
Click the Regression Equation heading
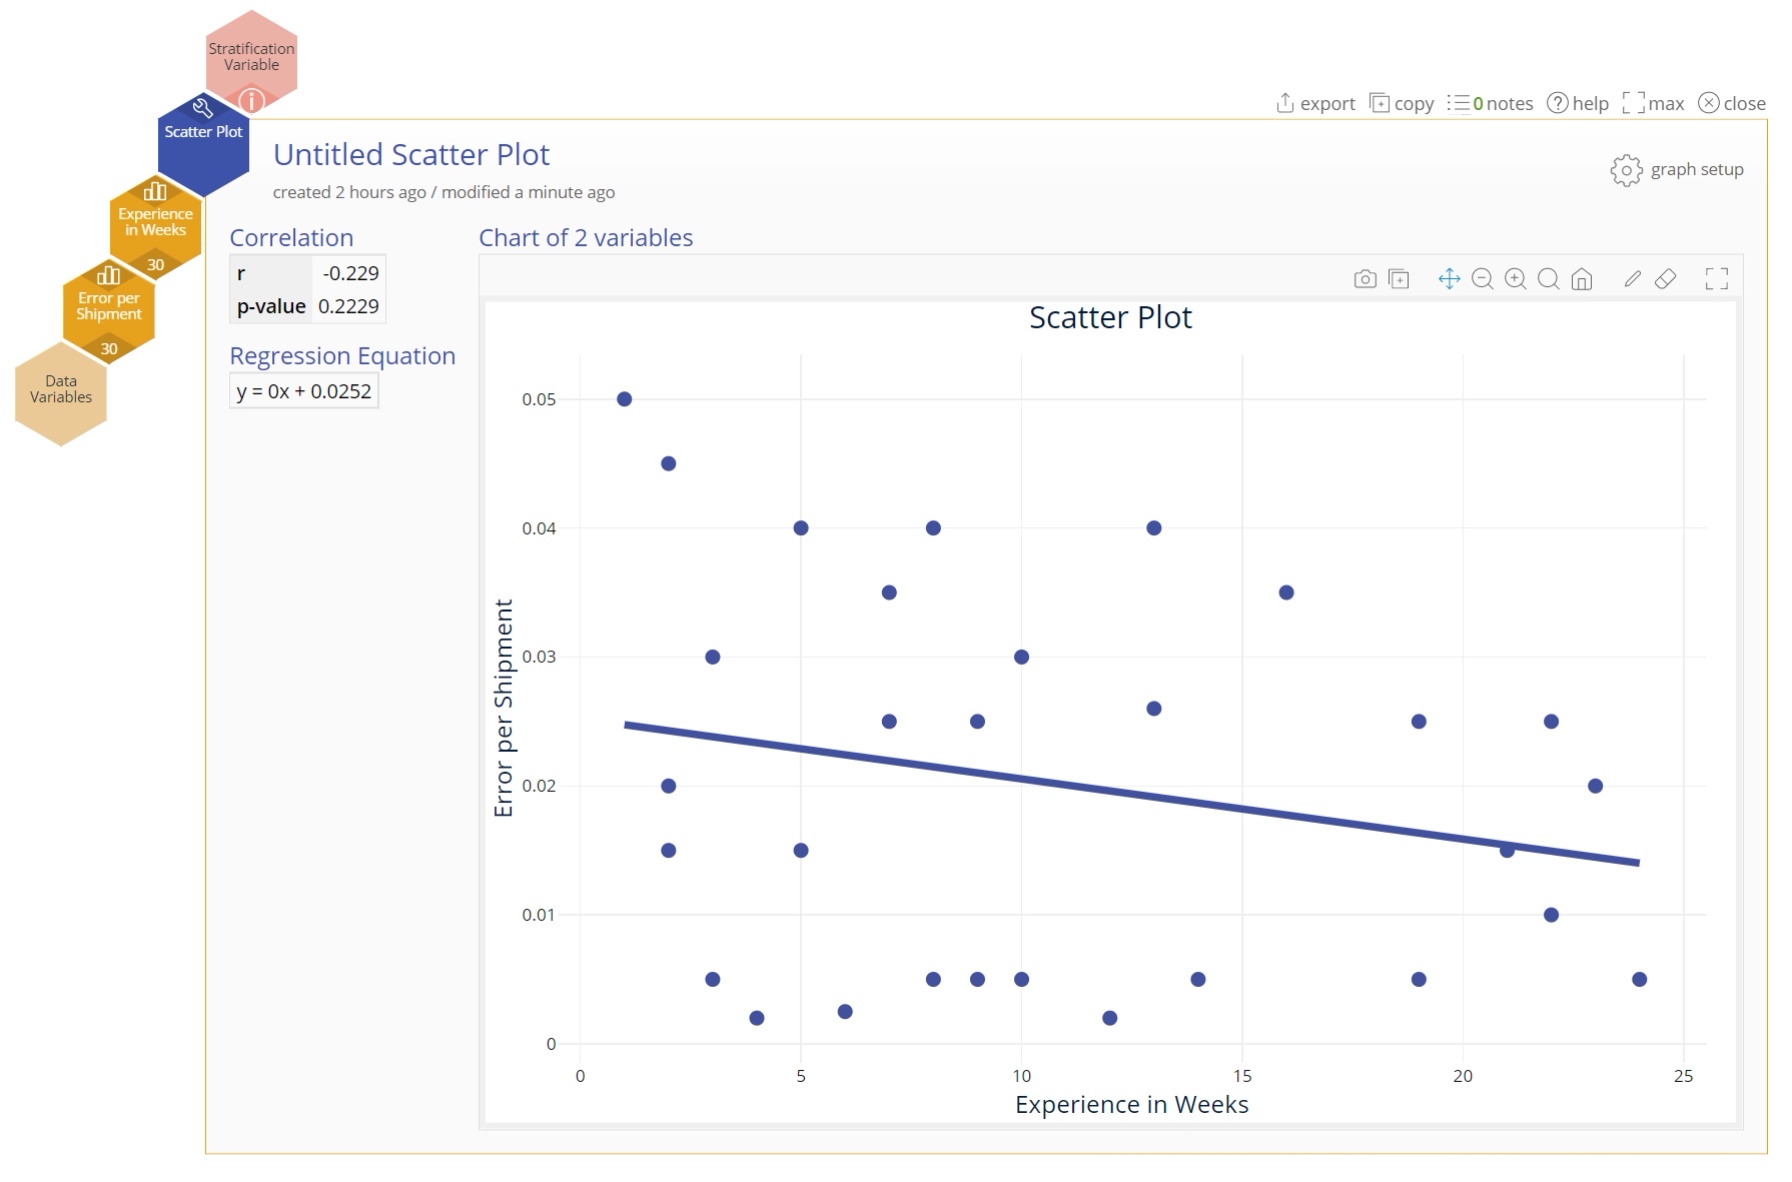342,356
